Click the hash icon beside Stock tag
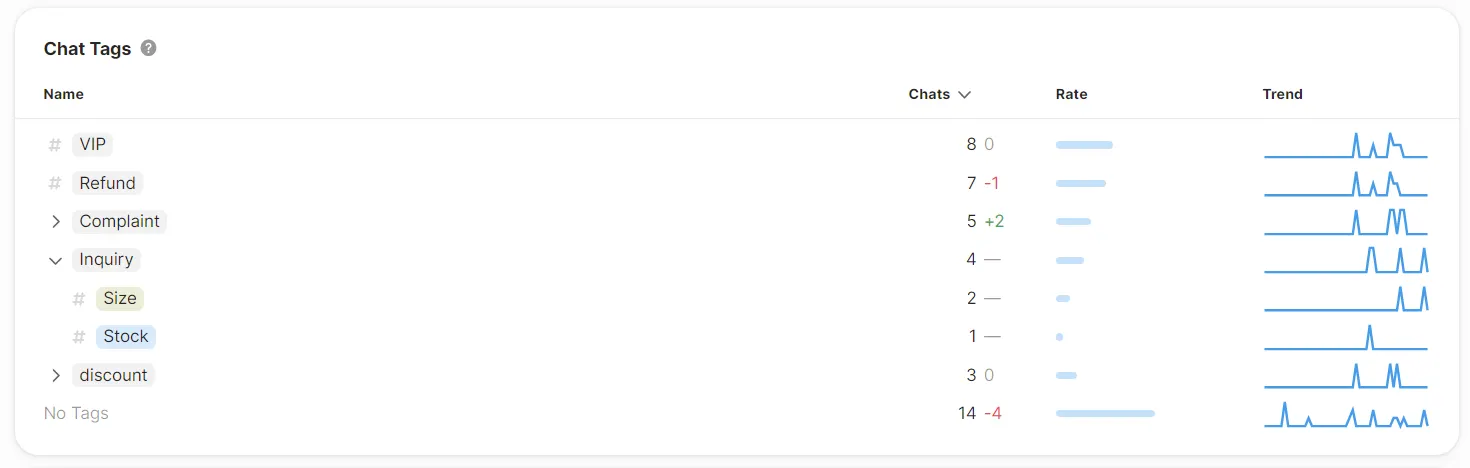Viewport: 1470px width, 468px height. (79, 337)
